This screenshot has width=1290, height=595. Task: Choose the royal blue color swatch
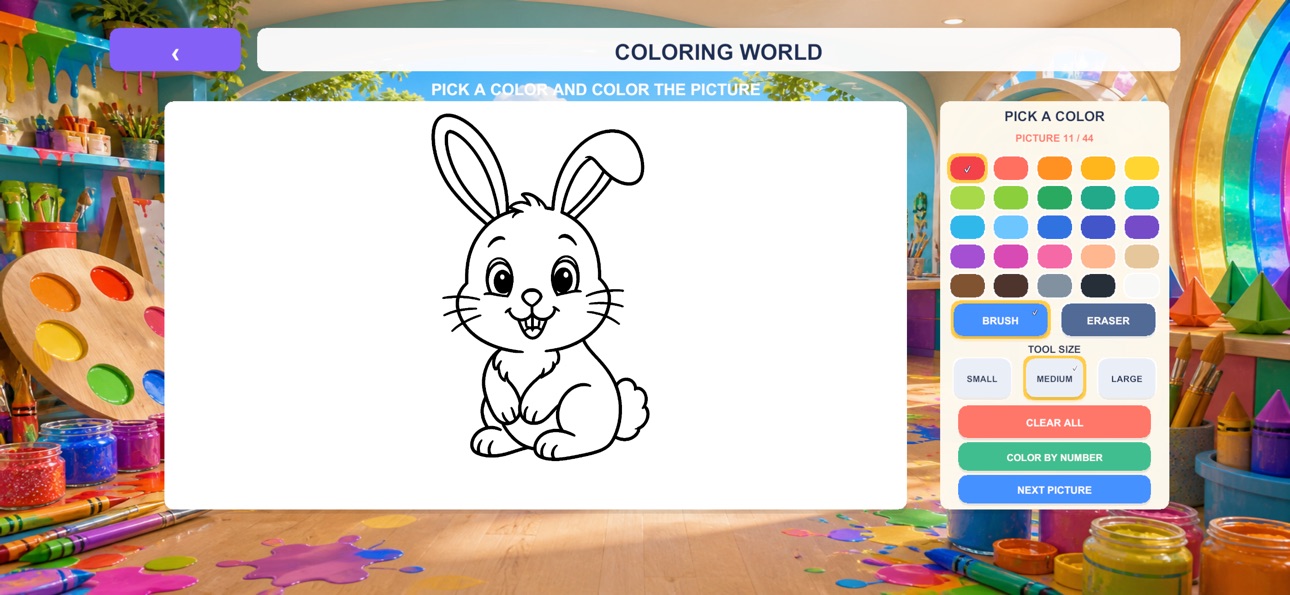click(1054, 227)
